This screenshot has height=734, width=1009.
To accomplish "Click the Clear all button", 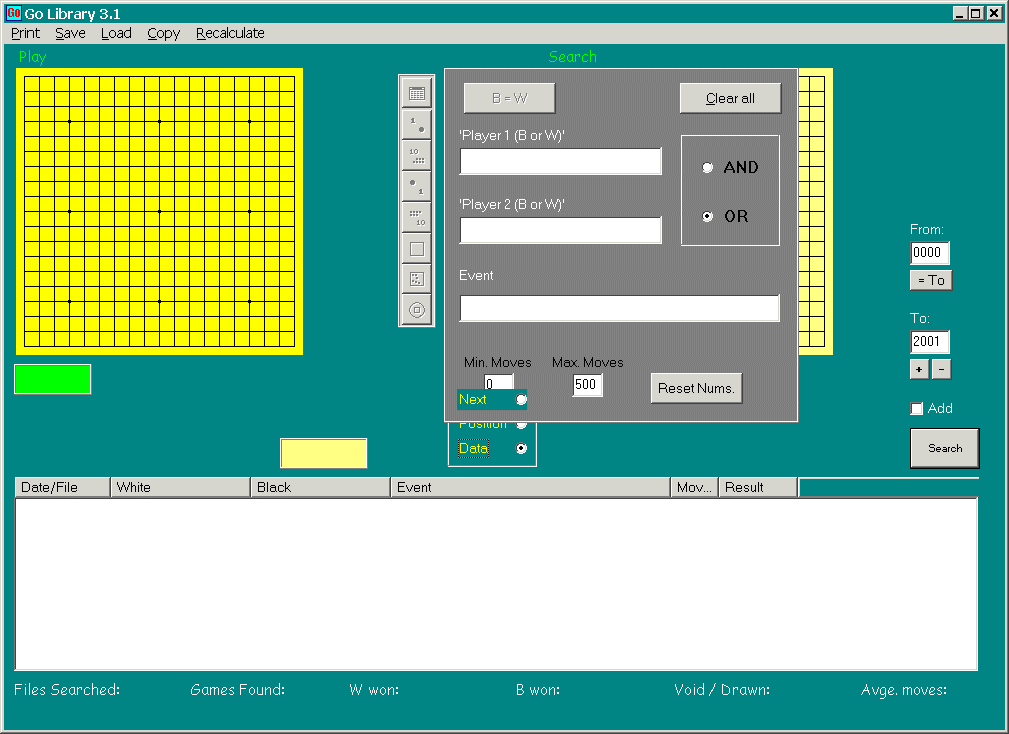I will 730,98.
